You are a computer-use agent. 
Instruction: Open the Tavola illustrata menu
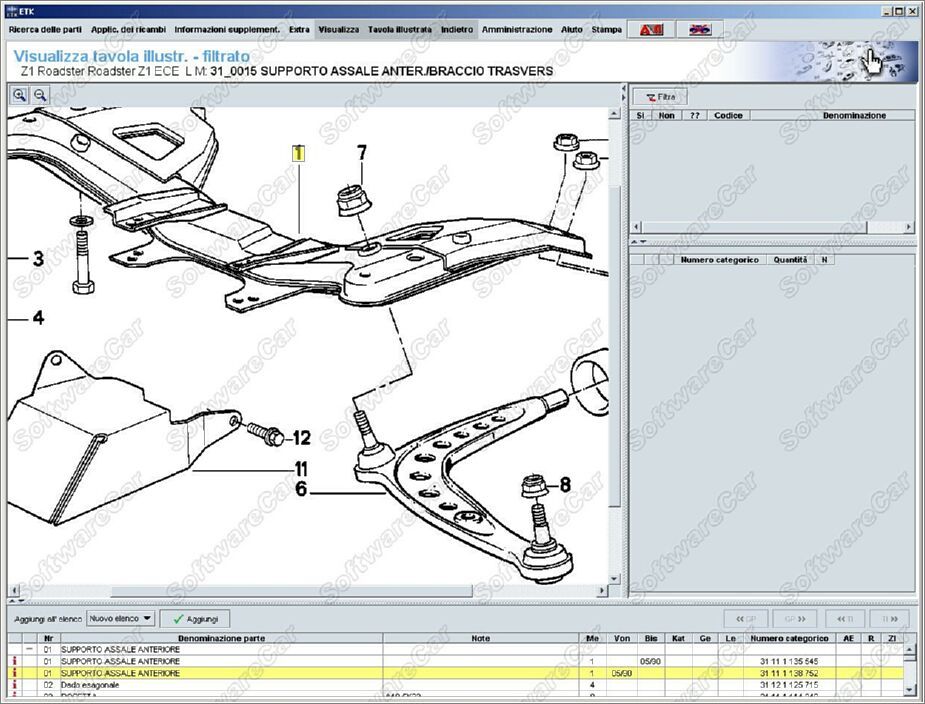coord(399,30)
